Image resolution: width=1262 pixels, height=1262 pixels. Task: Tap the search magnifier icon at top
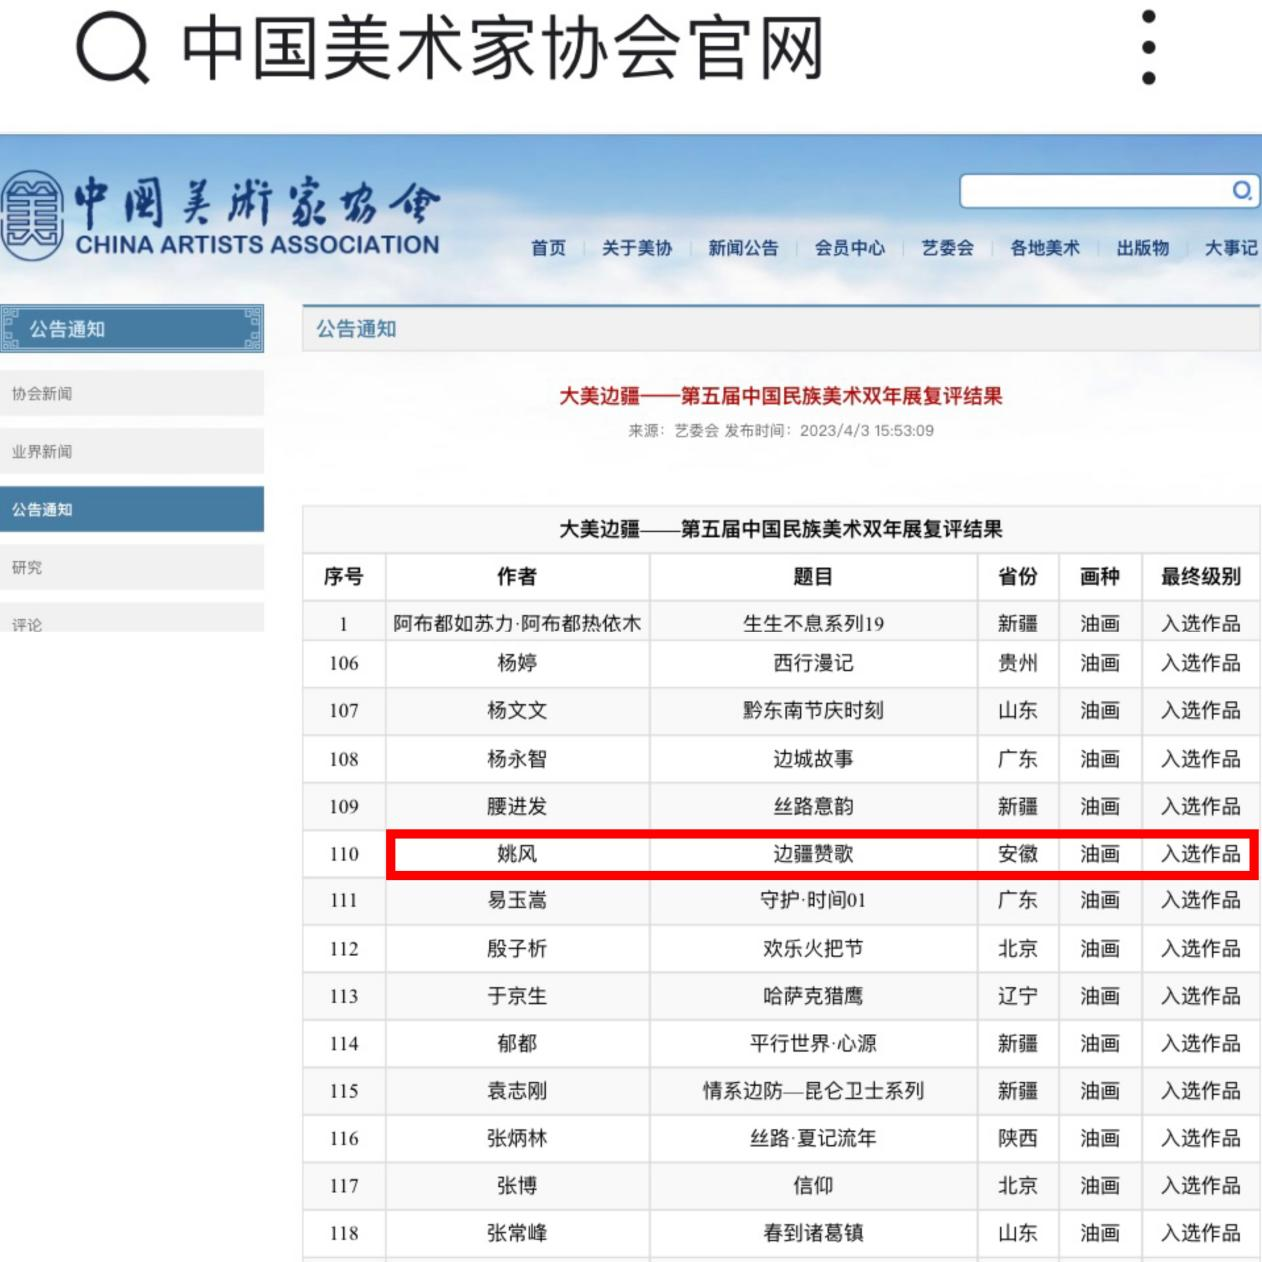pyautogui.click(x=112, y=48)
